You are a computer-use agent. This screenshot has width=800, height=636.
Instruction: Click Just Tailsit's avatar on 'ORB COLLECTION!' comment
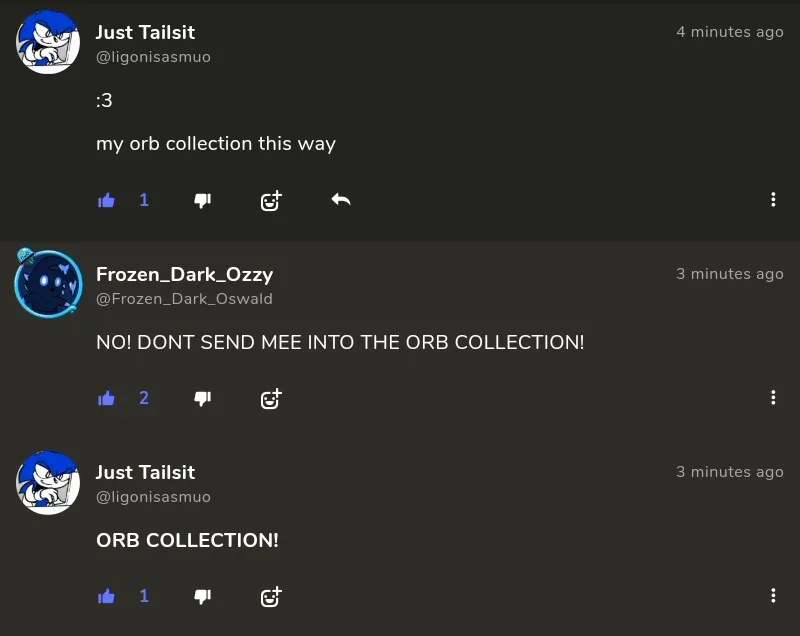48,483
